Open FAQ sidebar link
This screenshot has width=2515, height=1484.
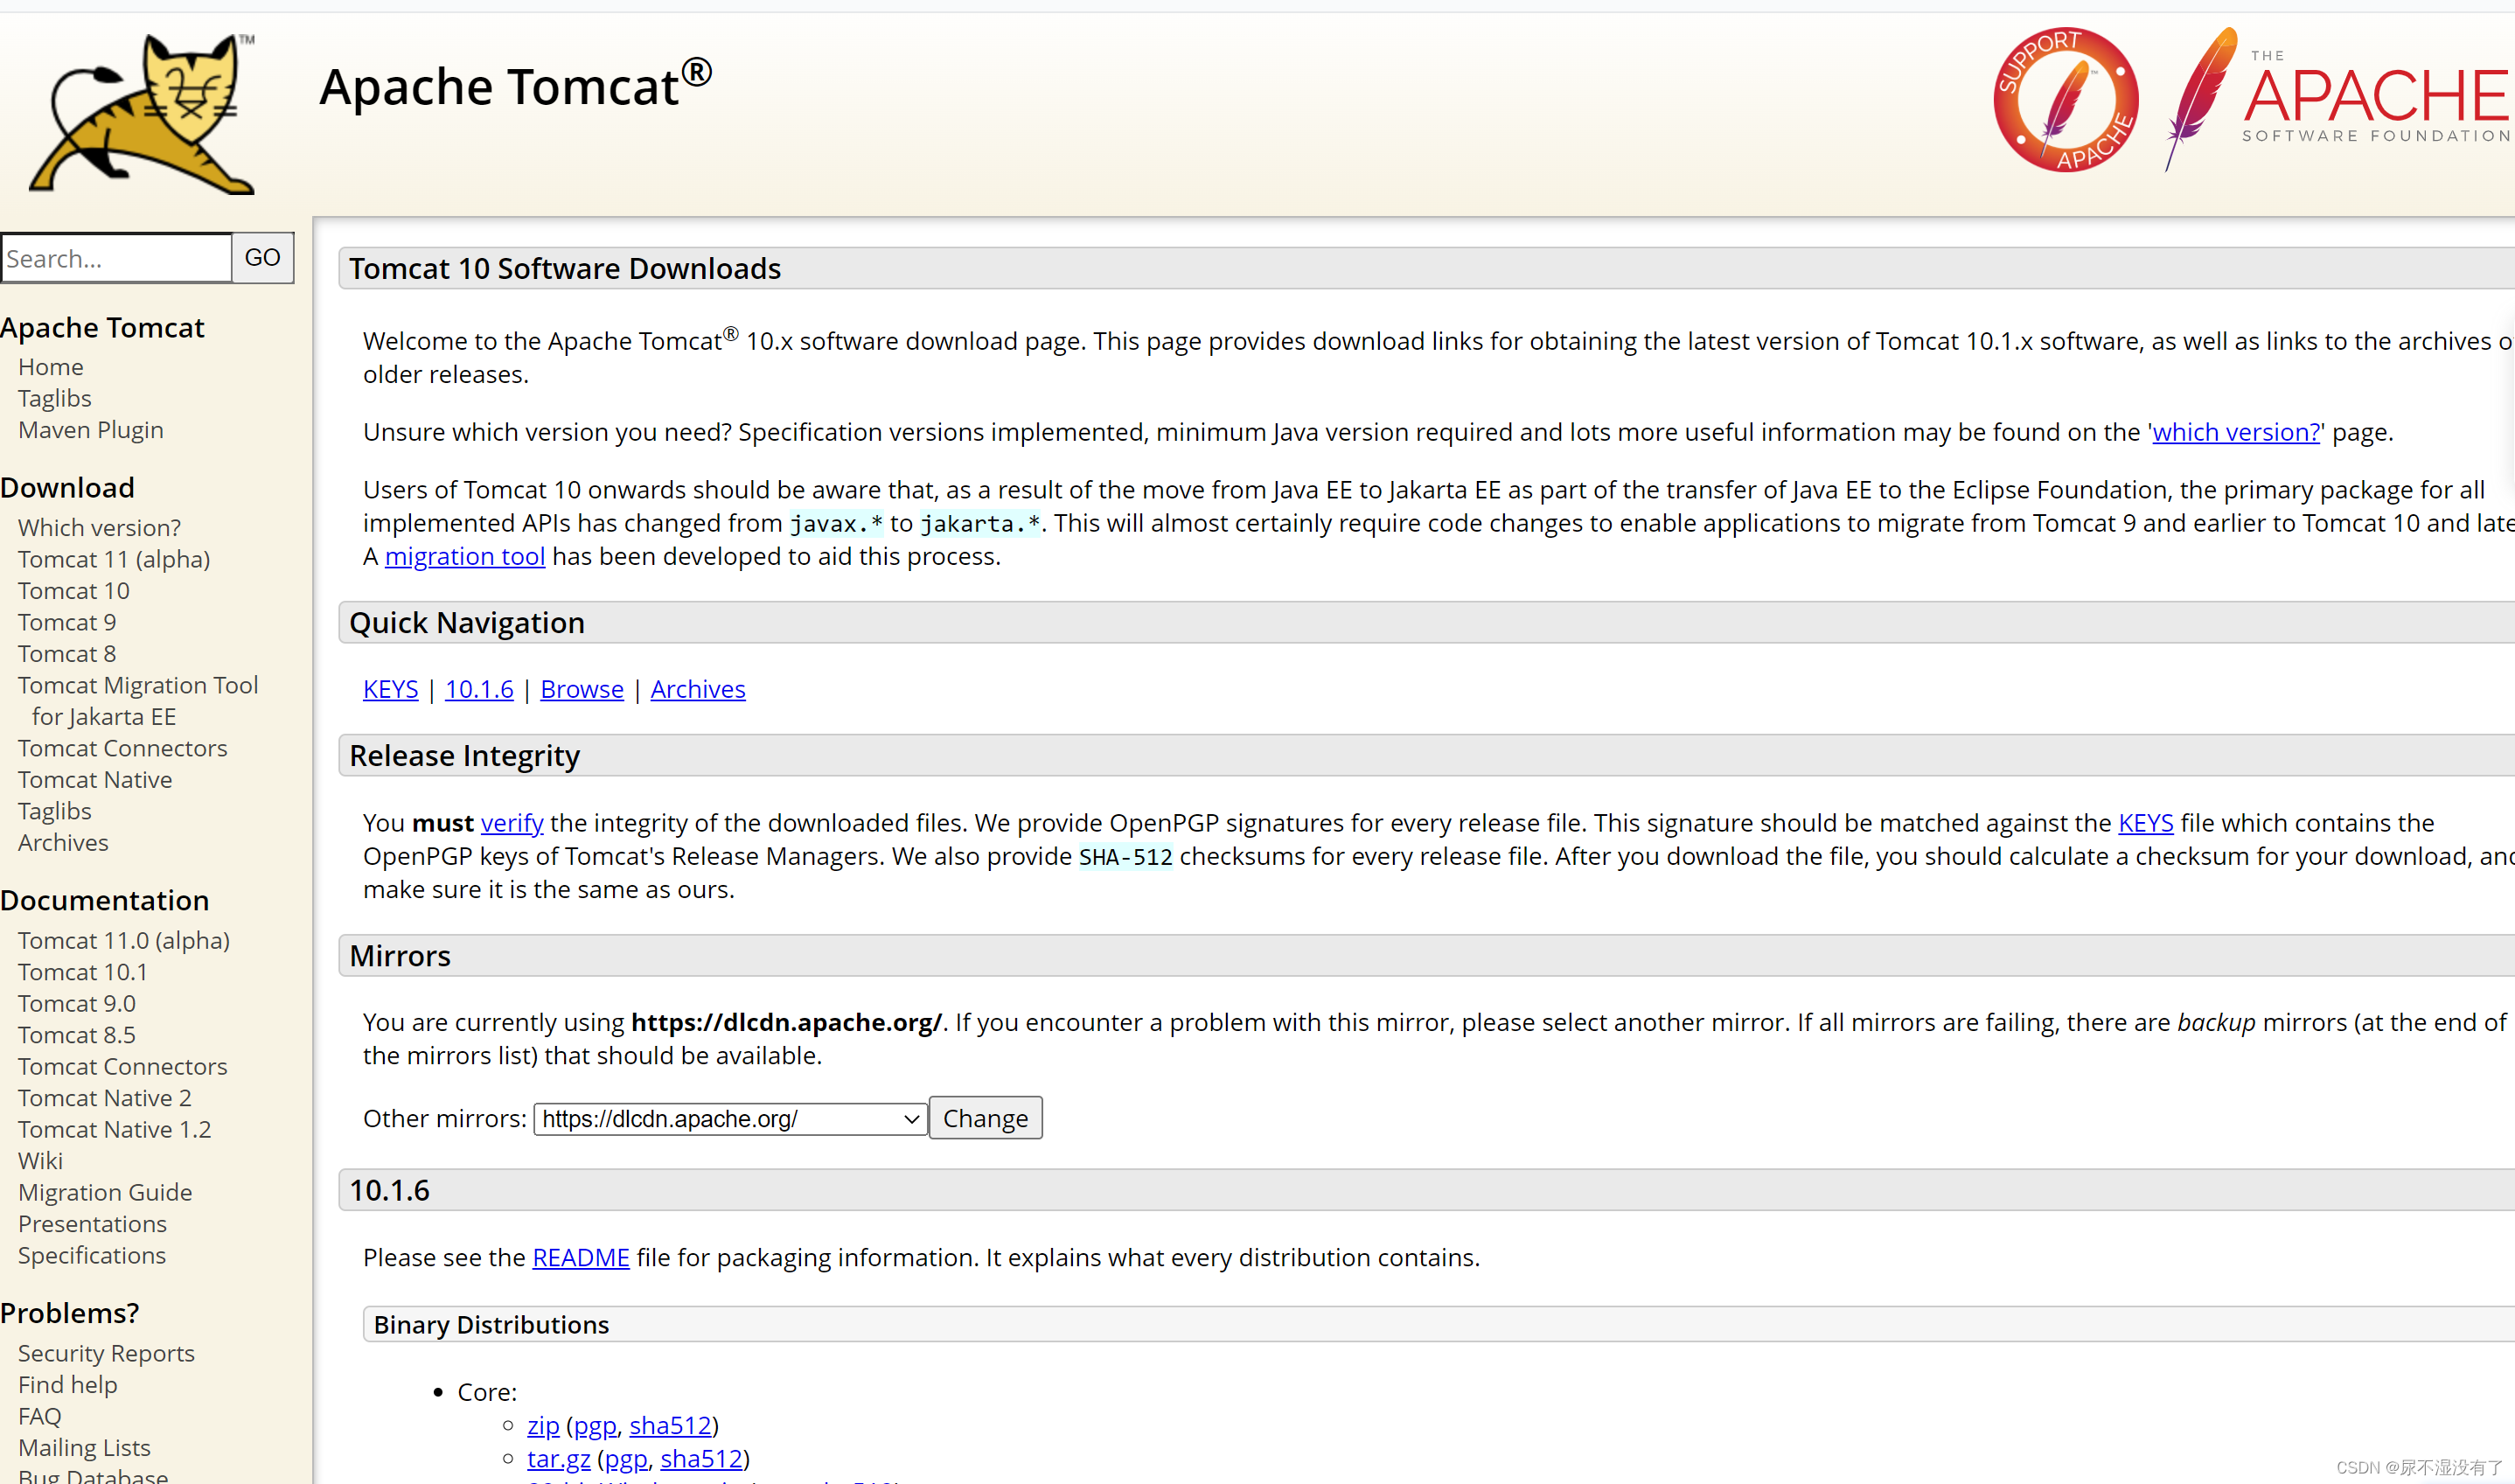40,1417
